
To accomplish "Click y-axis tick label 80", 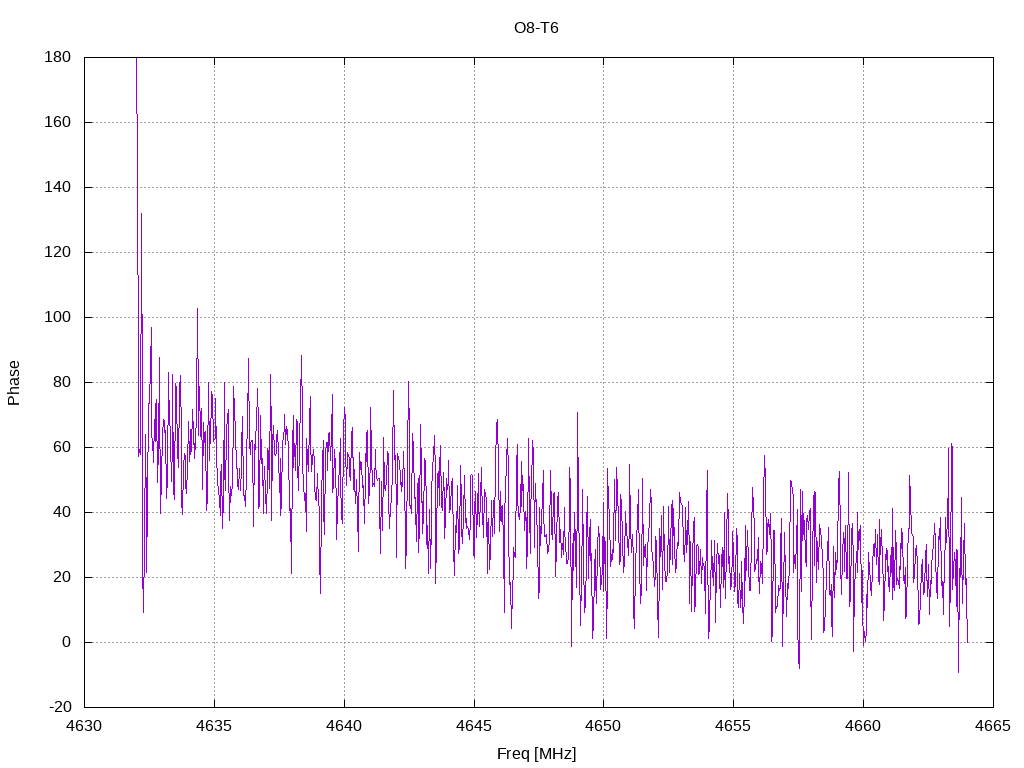I will coord(62,382).
